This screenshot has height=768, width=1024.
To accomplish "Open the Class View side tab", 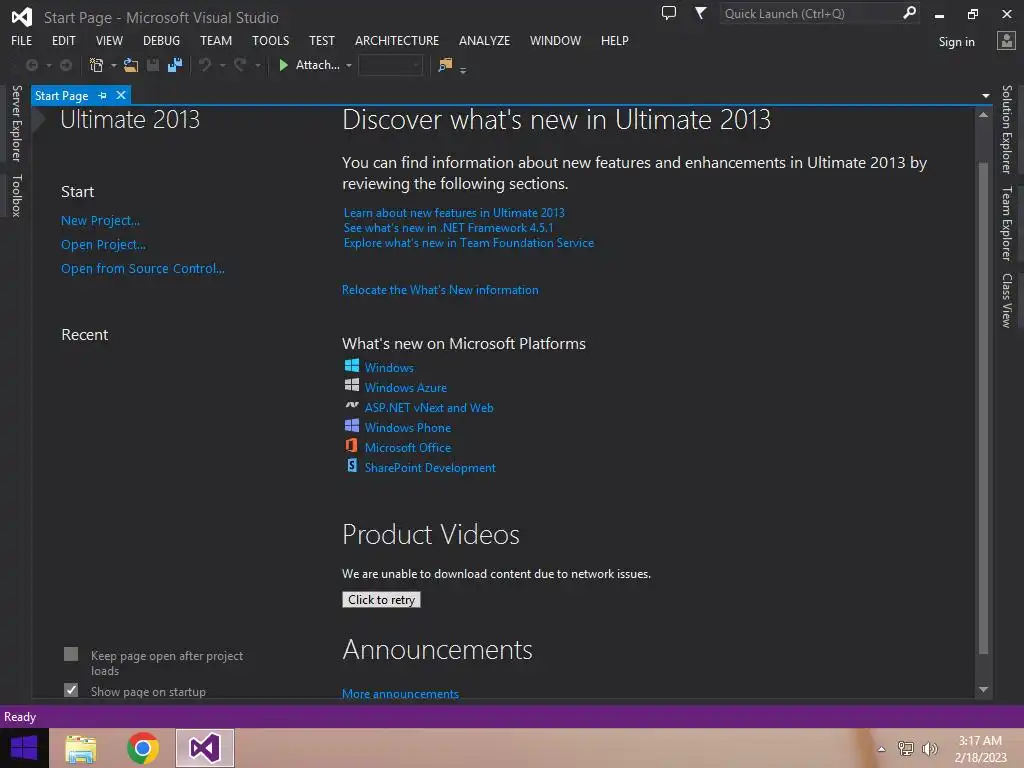I will [x=1007, y=300].
